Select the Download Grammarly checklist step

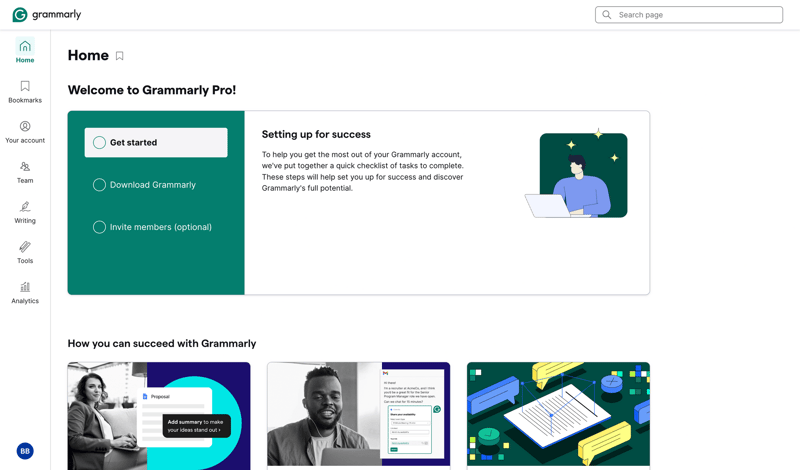pos(156,185)
